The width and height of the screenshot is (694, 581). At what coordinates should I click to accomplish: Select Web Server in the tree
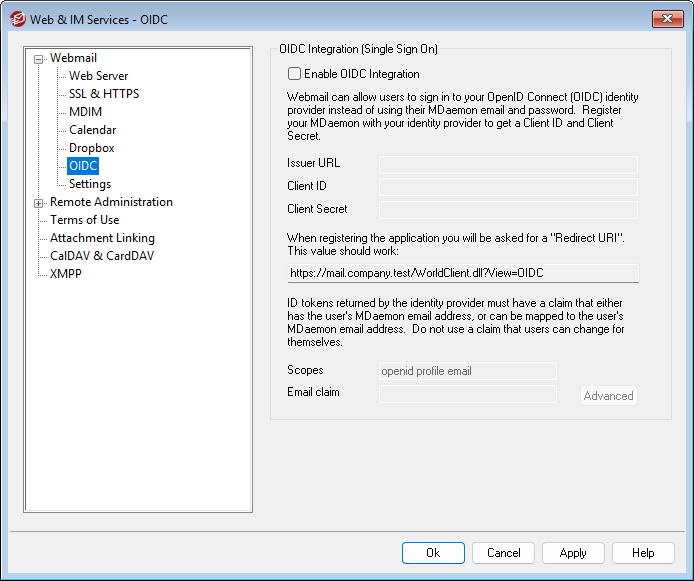(x=98, y=76)
